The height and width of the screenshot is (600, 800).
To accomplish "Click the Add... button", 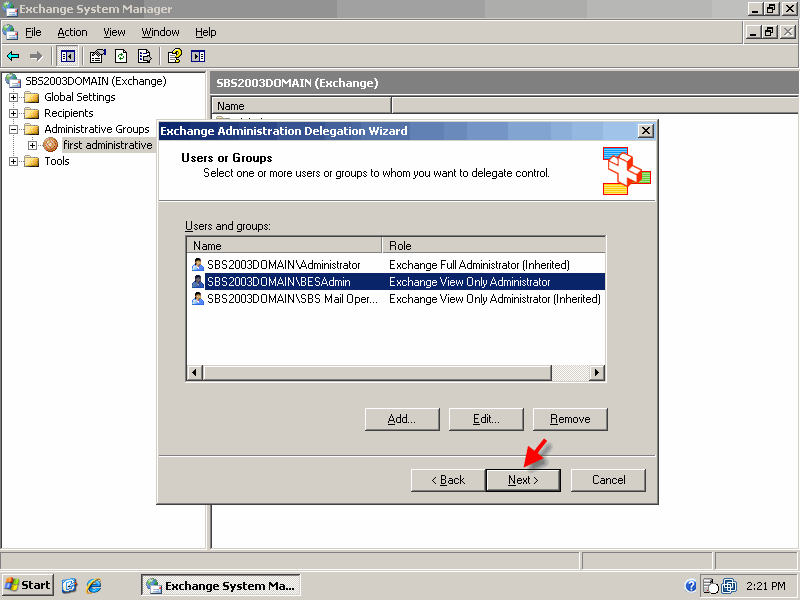I will click(x=402, y=419).
